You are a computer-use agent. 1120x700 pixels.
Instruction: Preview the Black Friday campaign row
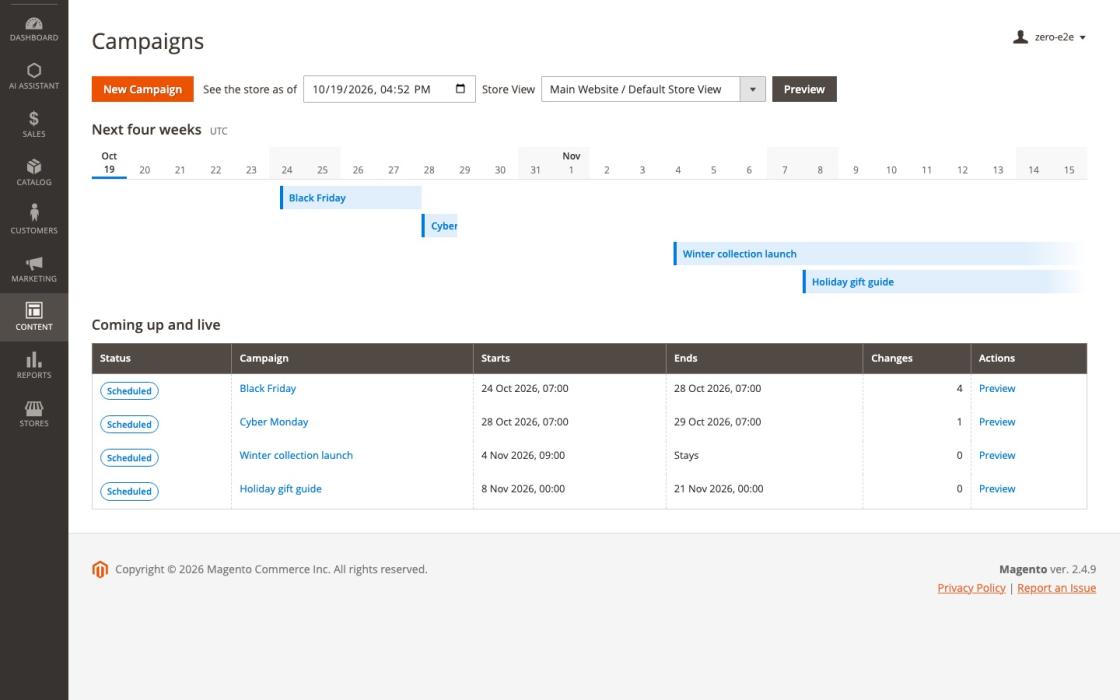point(996,389)
